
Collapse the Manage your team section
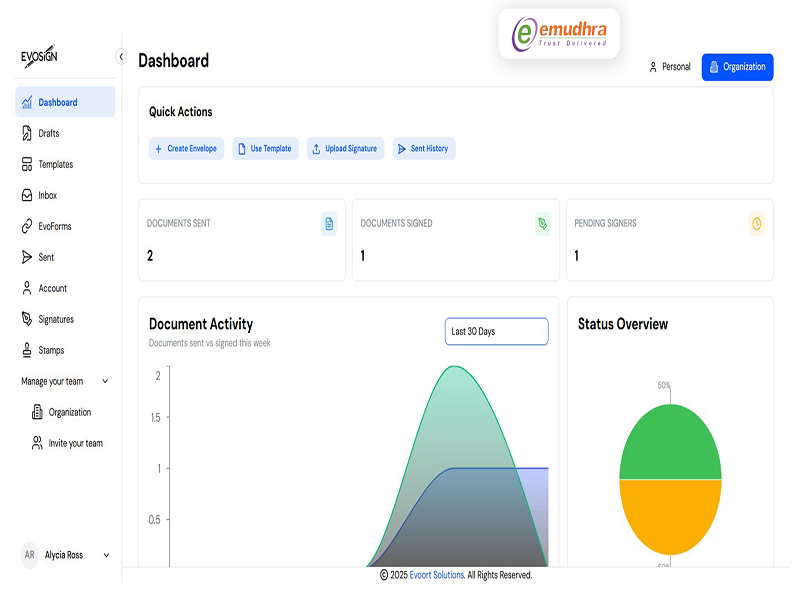click(105, 381)
